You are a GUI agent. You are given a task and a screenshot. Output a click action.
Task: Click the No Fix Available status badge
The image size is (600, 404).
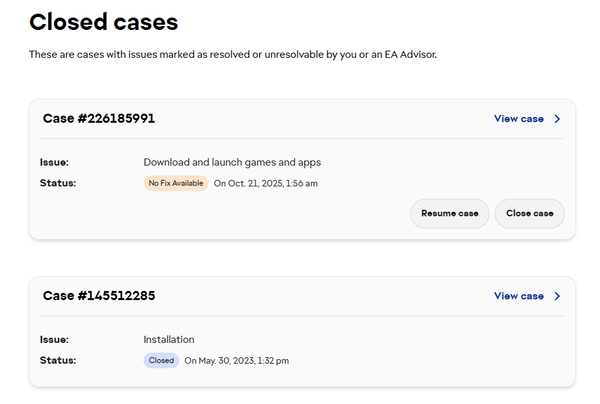[176, 183]
